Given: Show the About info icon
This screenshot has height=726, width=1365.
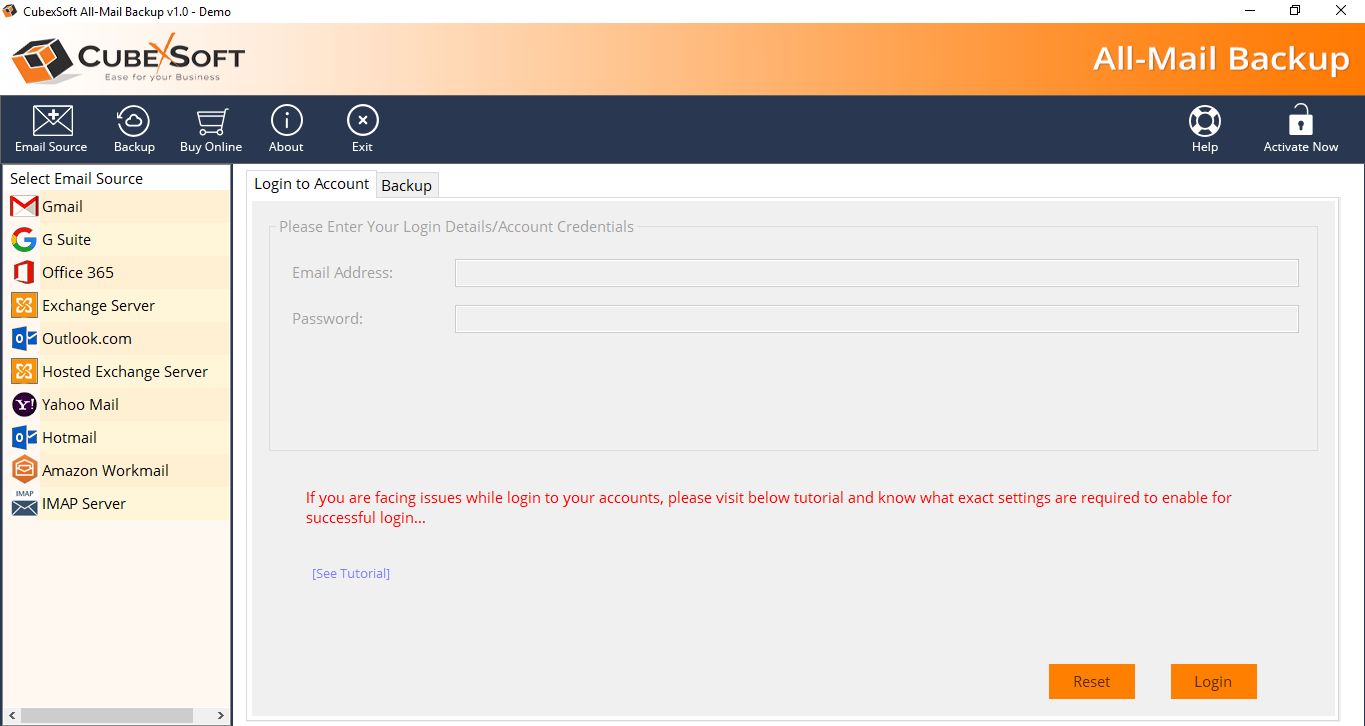Looking at the screenshot, I should (286, 121).
